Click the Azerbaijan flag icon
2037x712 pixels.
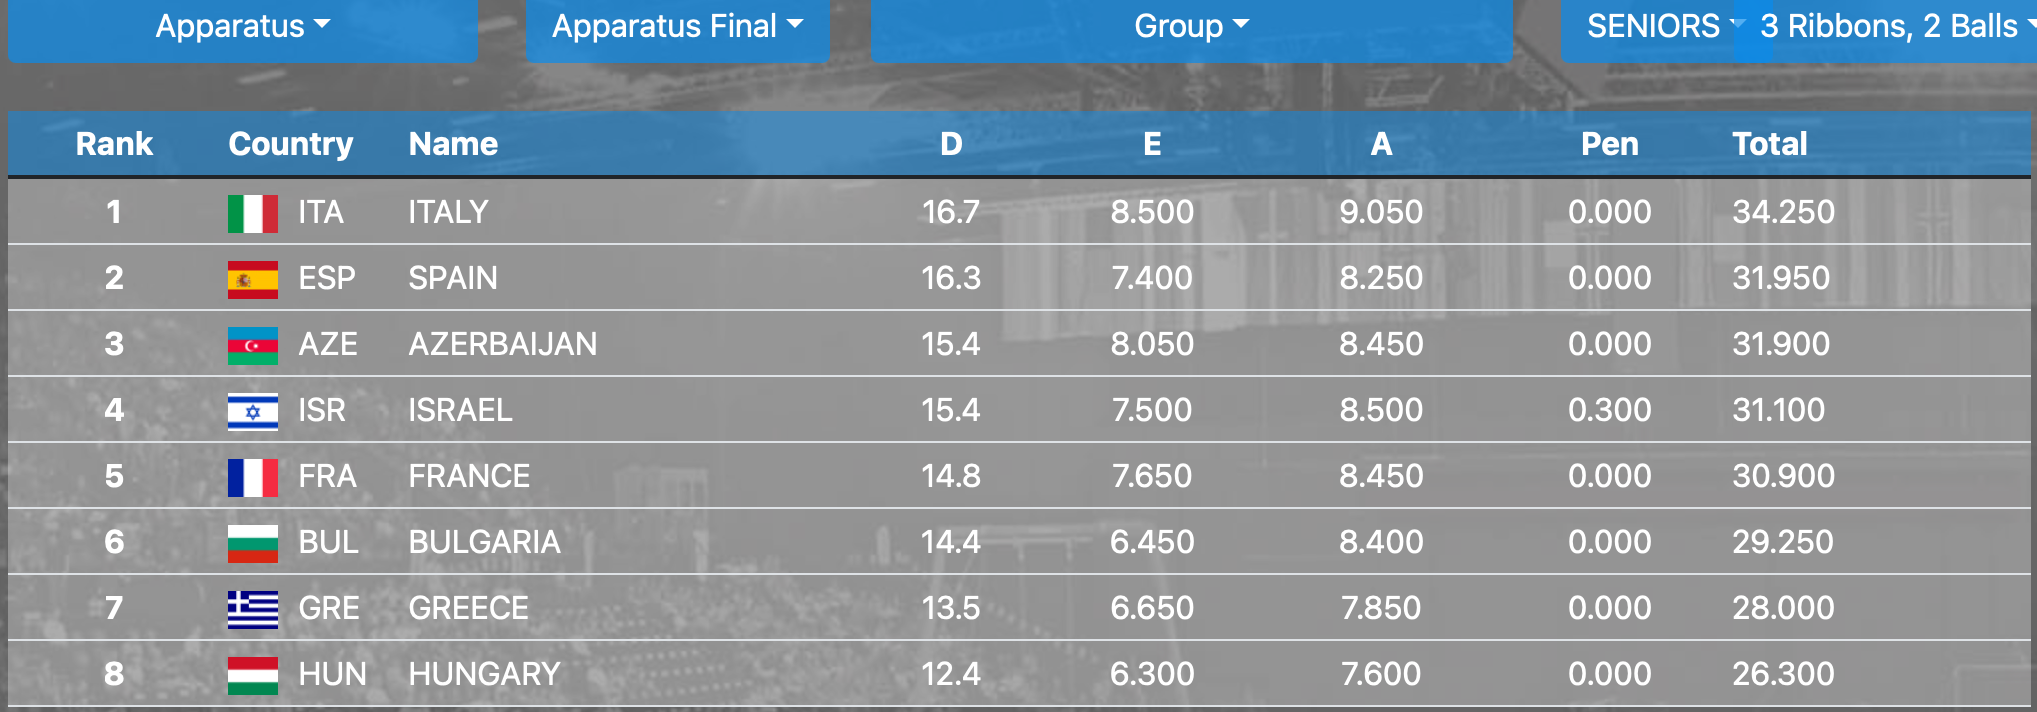click(252, 345)
